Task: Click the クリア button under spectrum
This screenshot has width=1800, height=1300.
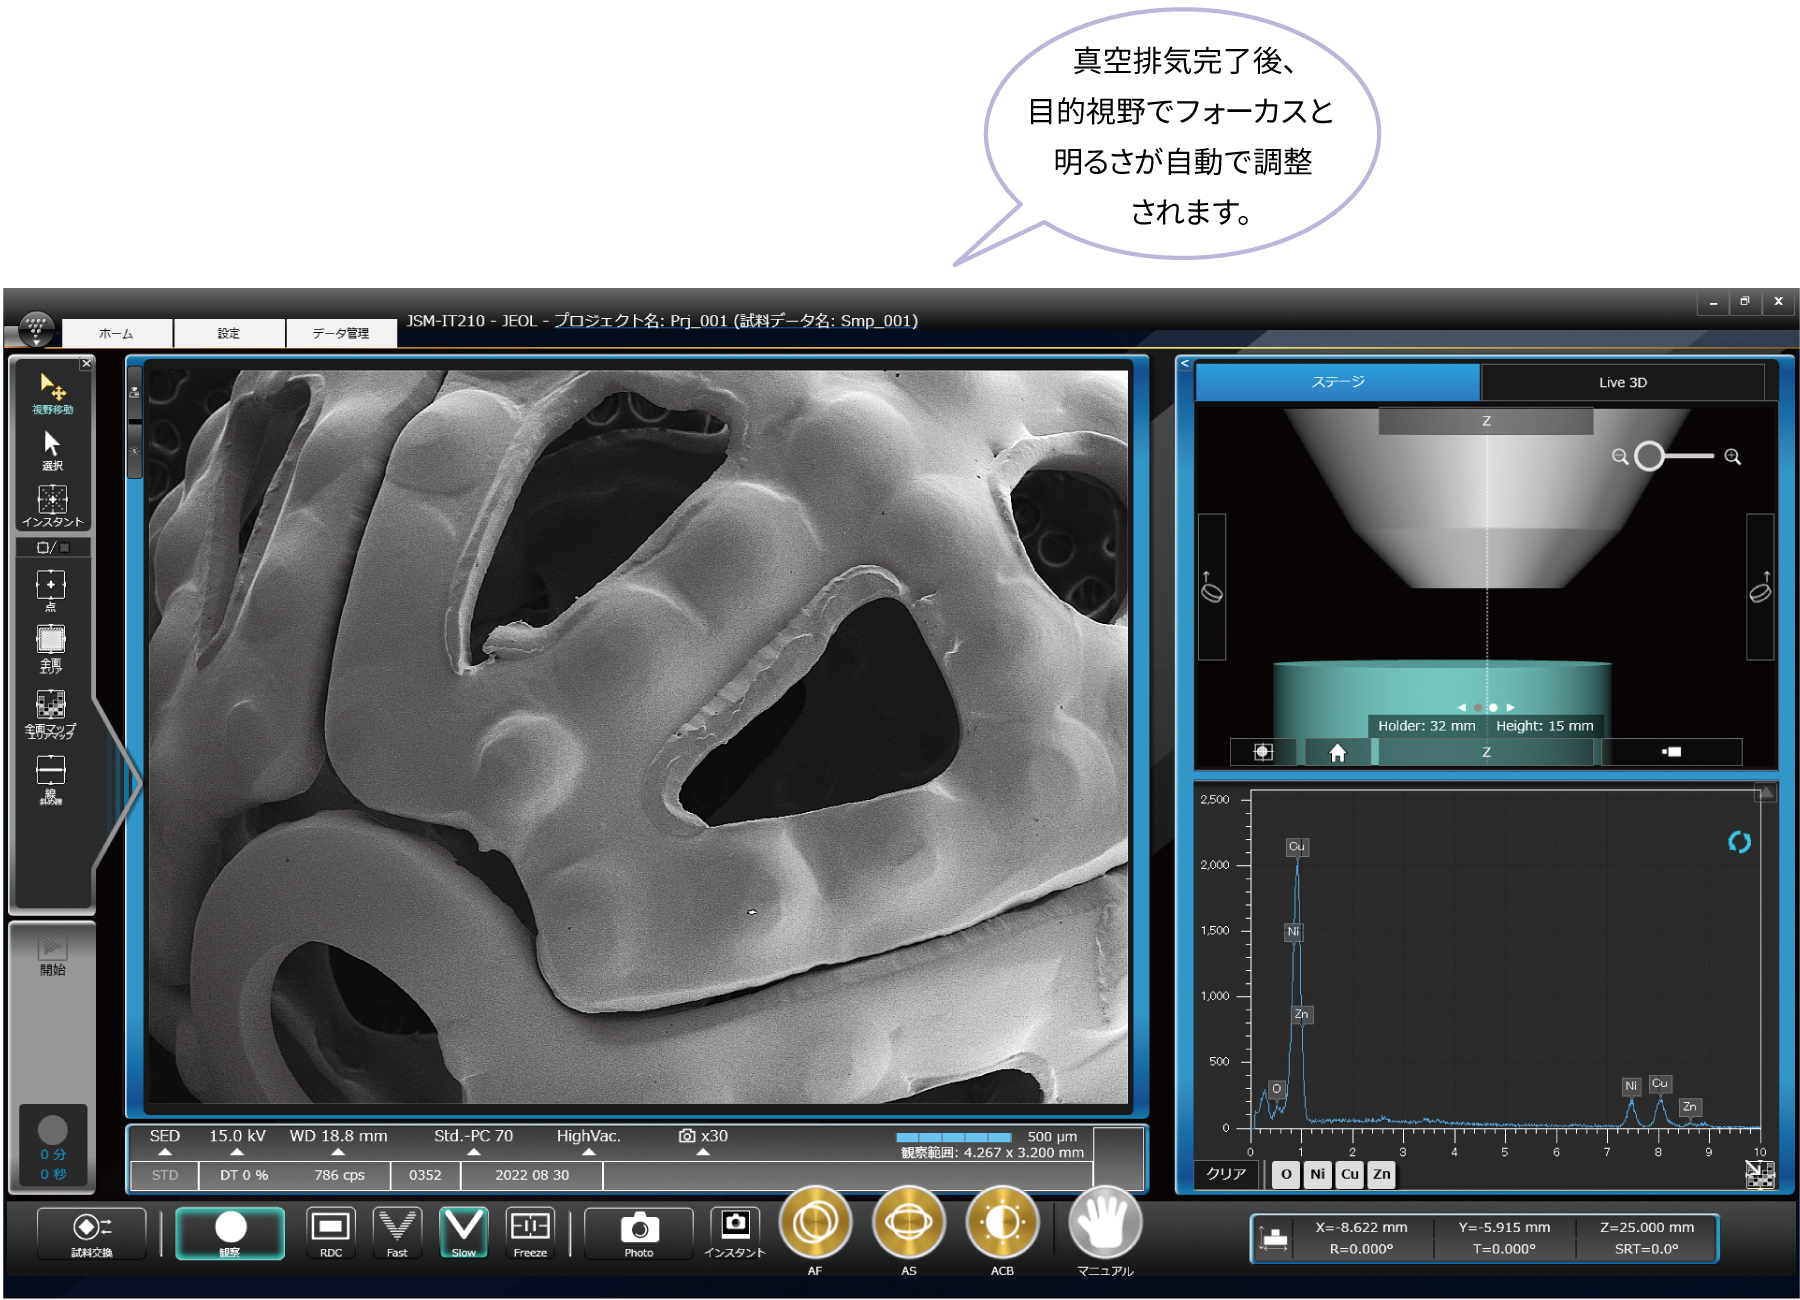Action: pyautogui.click(x=1226, y=1174)
